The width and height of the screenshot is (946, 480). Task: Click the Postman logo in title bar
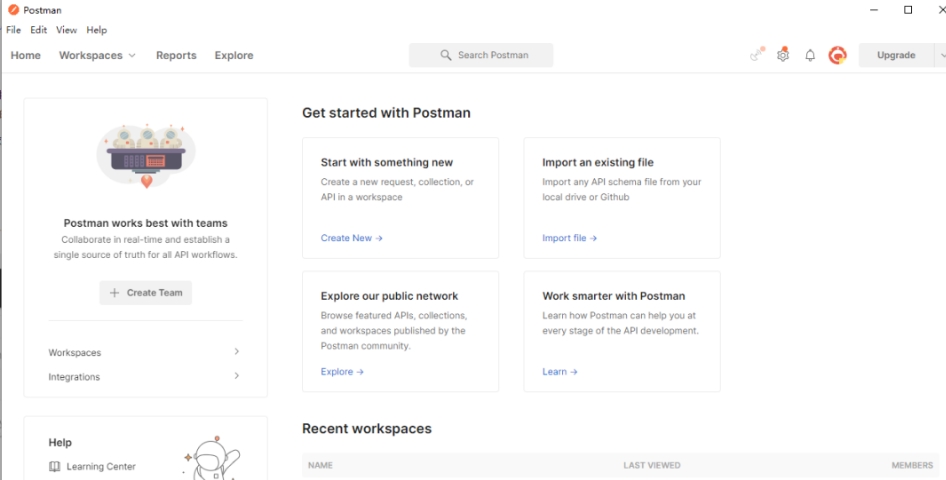pyautogui.click(x=13, y=10)
